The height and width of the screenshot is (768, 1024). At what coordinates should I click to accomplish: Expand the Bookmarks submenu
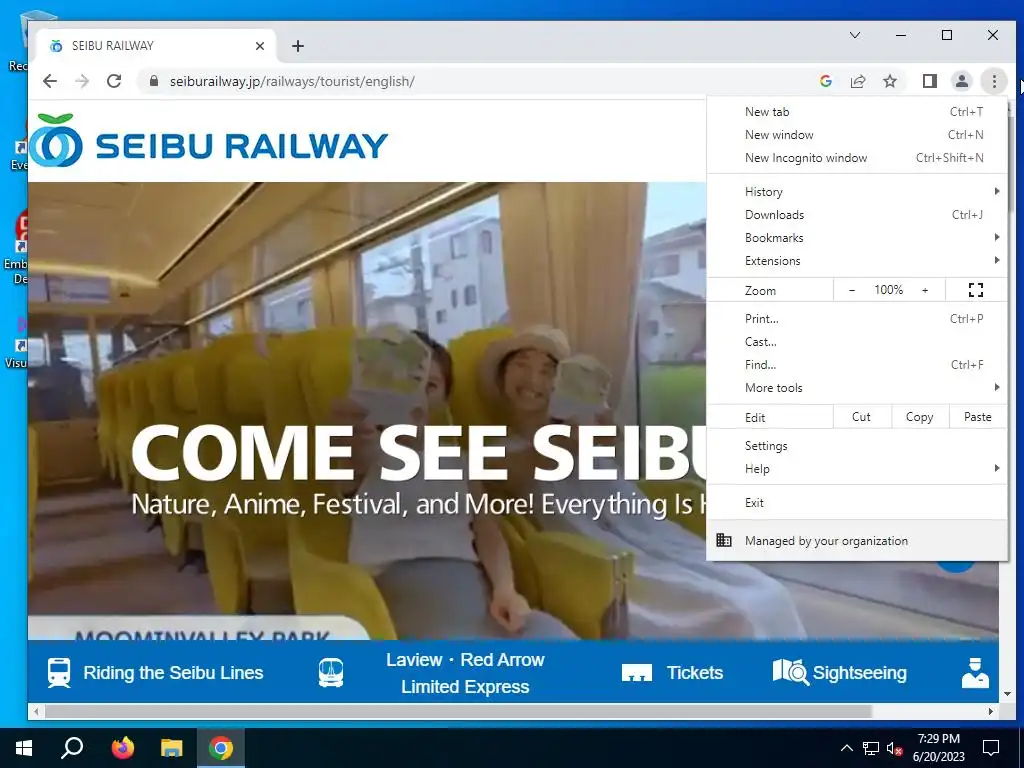[857, 238]
